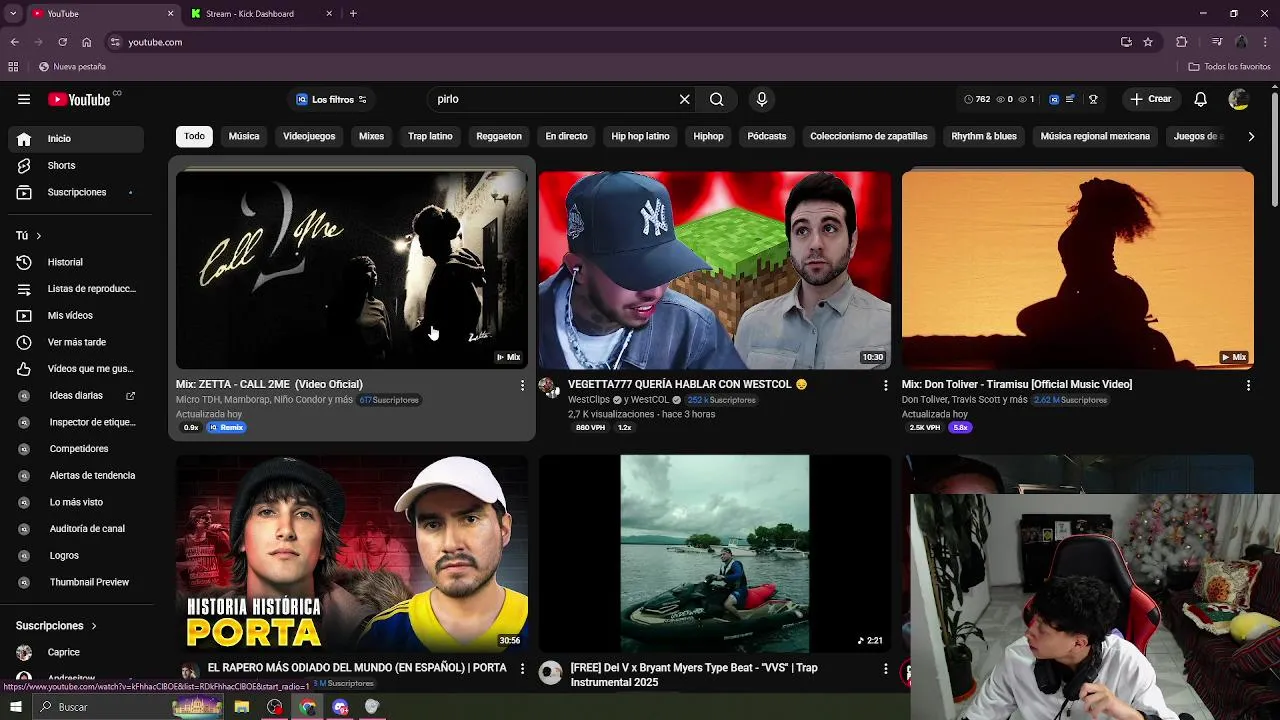Open Chrome media controls icon

click(x=1217, y=42)
